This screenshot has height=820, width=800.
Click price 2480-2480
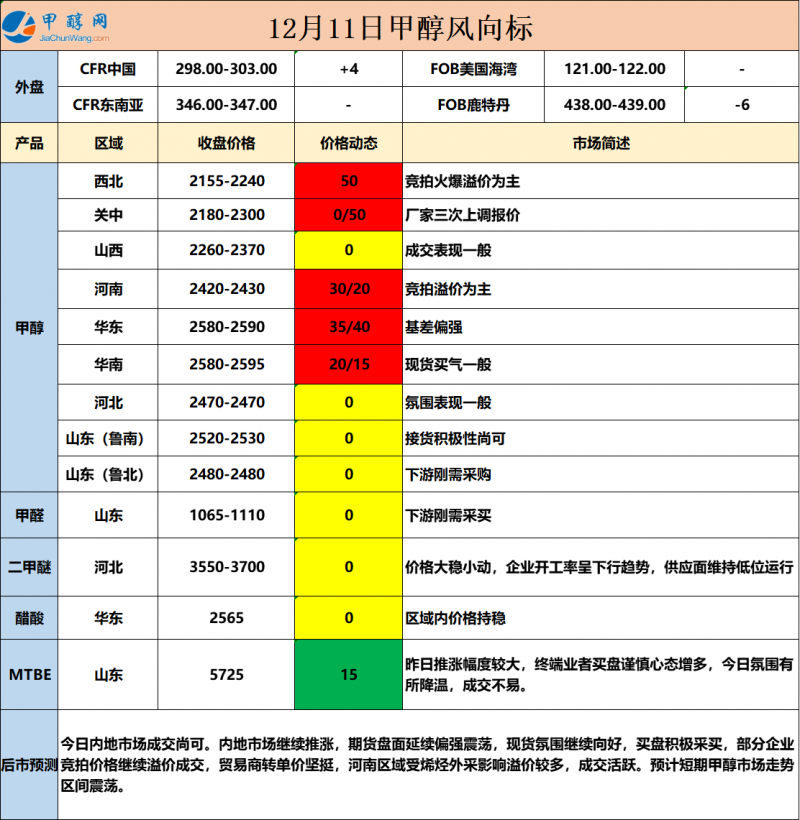[227, 474]
